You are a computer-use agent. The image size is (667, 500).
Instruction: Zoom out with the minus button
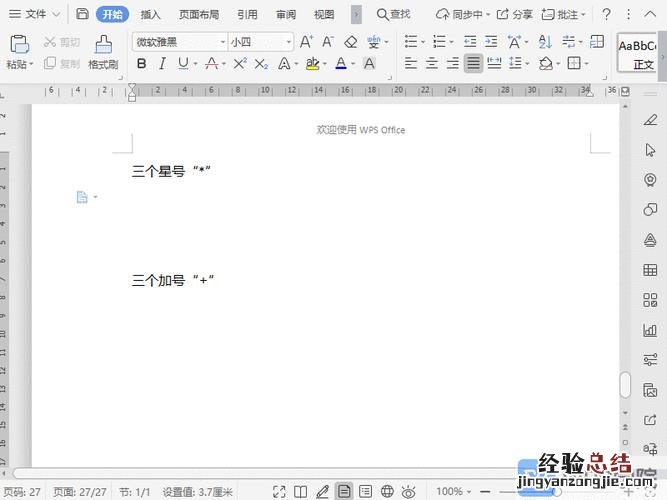tap(485, 491)
